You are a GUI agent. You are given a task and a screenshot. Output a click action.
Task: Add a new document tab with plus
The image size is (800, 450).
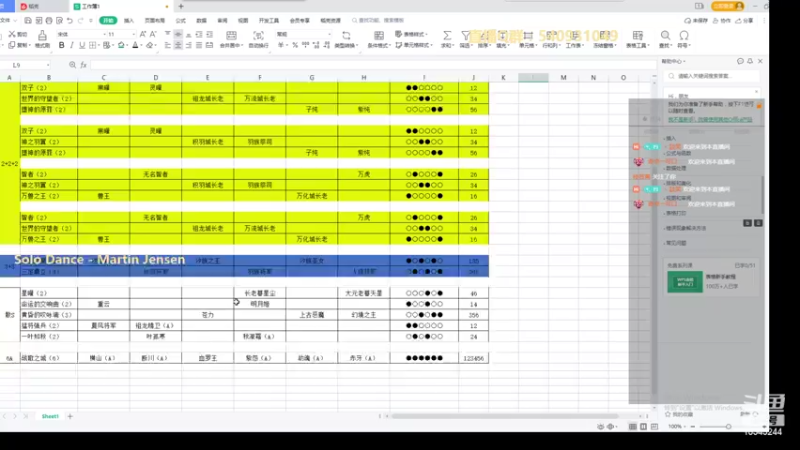(x=181, y=7)
